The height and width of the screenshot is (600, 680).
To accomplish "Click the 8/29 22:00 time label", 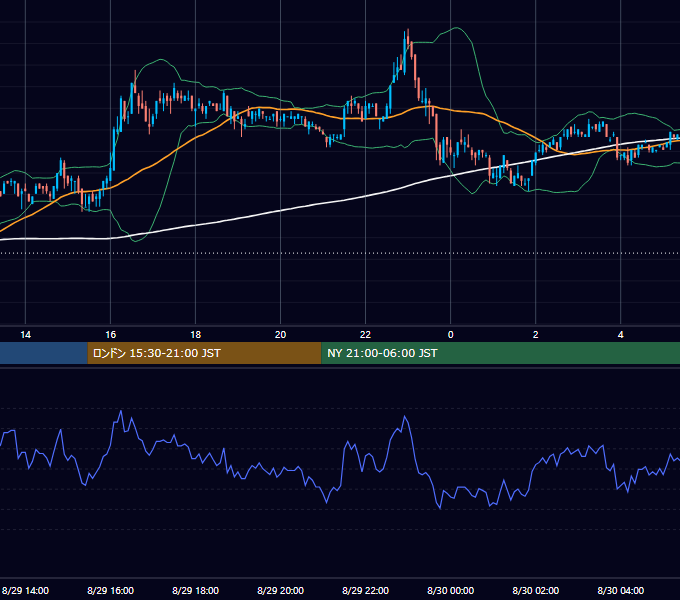I will pyautogui.click(x=366, y=590).
